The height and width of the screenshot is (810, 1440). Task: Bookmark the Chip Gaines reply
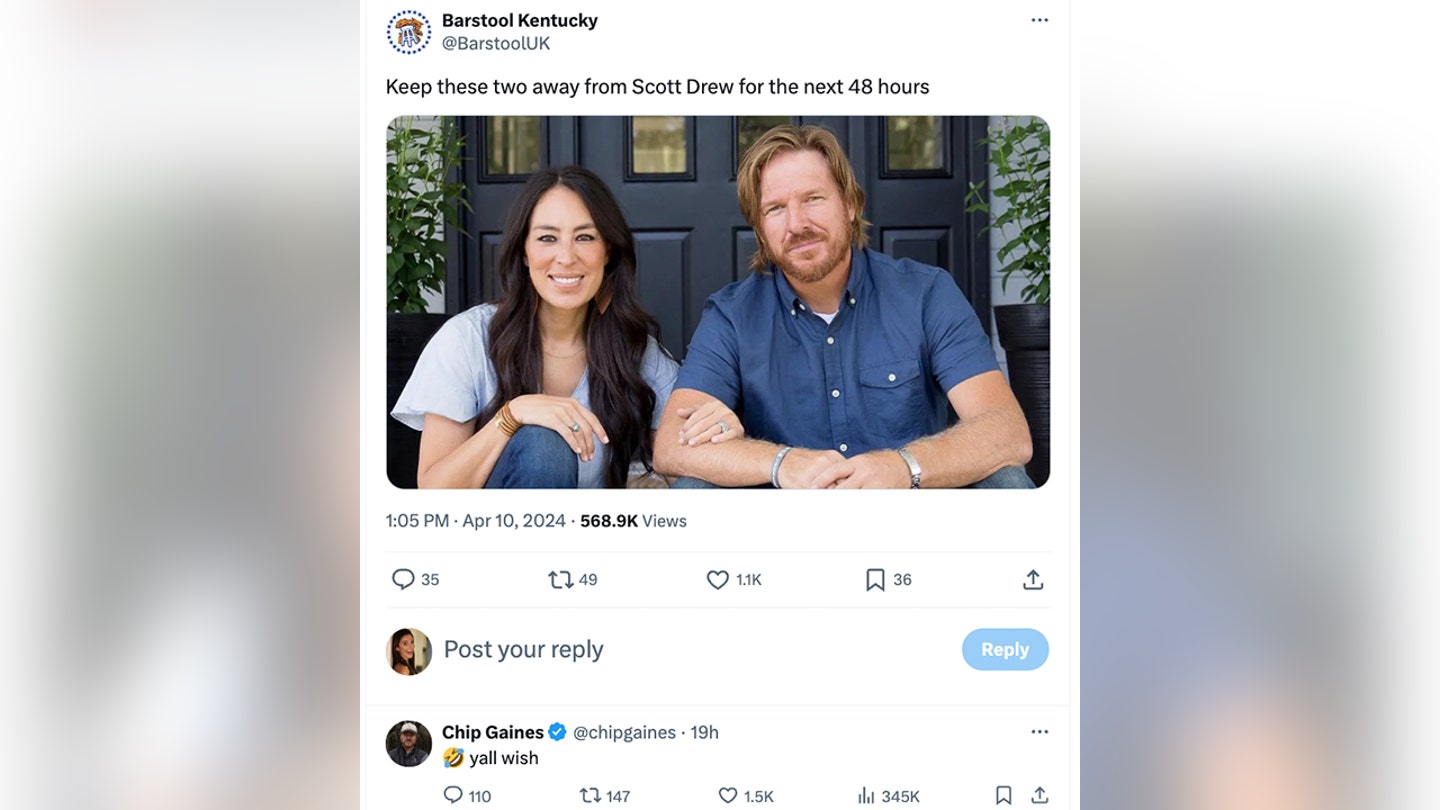pos(1003,796)
